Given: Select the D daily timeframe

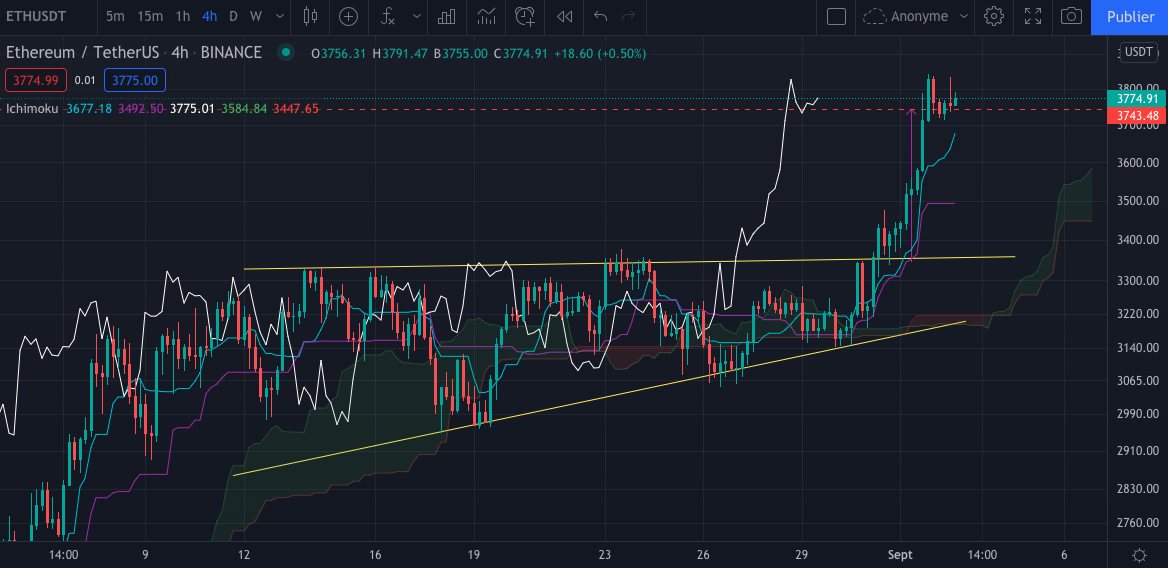Looking at the screenshot, I should pyautogui.click(x=233, y=16).
